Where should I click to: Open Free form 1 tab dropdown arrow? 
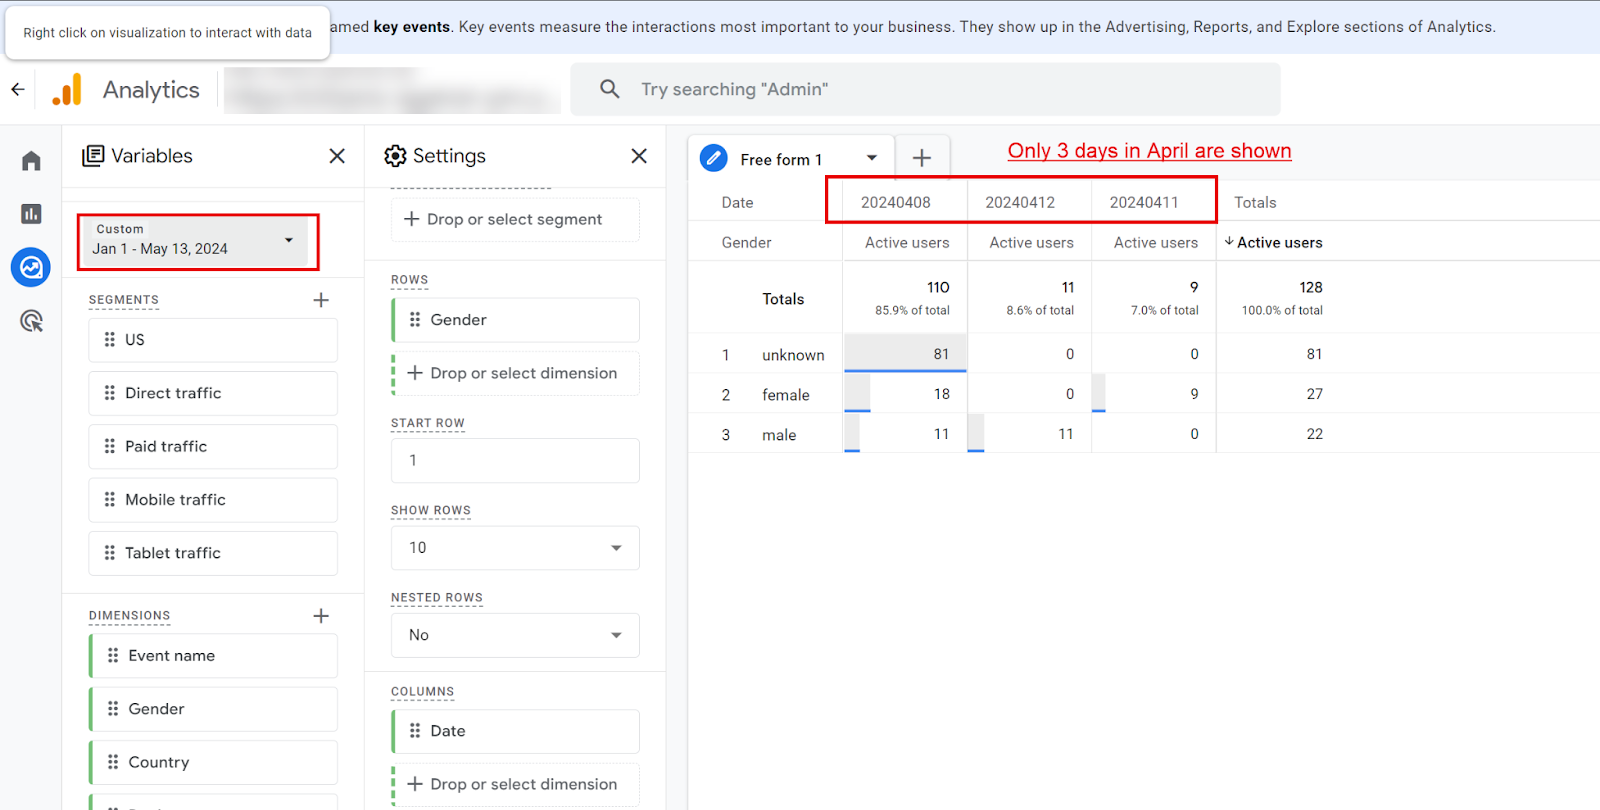[x=871, y=158]
